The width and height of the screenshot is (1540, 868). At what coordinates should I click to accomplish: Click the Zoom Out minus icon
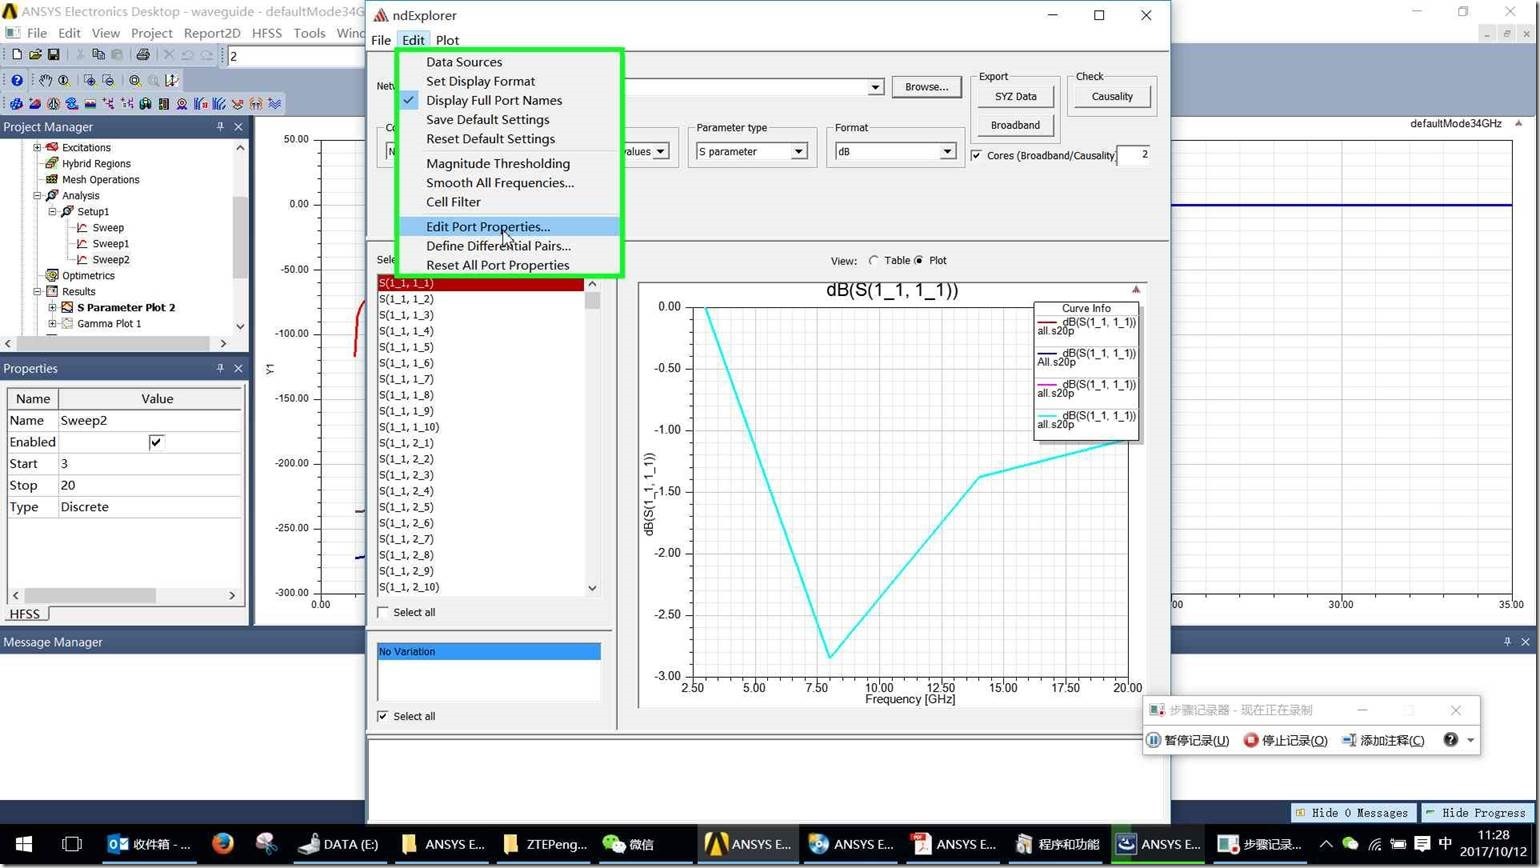click(108, 80)
